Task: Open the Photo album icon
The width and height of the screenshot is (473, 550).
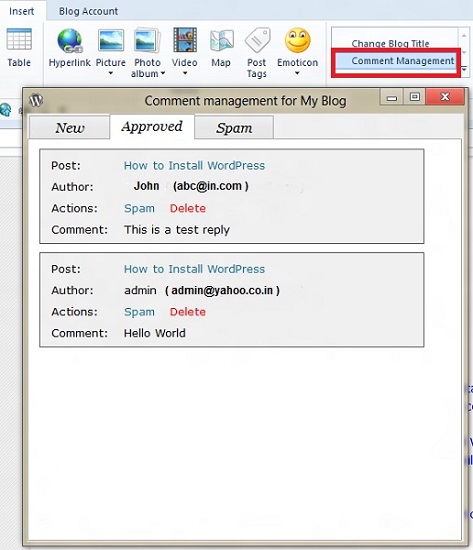Action: coord(147,40)
